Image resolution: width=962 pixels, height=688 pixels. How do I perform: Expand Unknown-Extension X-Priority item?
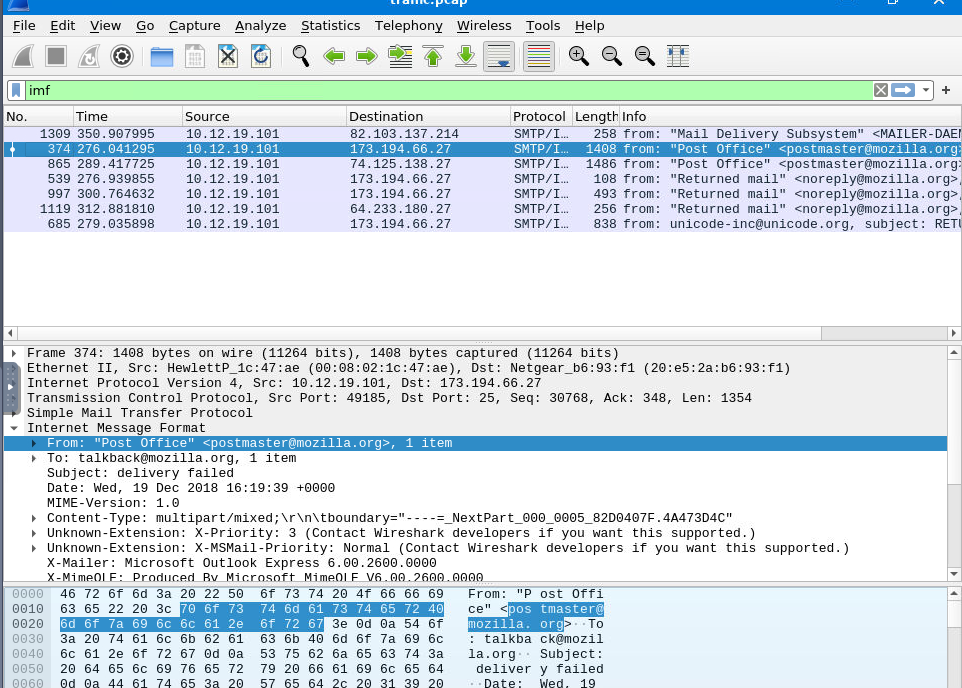tap(34, 533)
